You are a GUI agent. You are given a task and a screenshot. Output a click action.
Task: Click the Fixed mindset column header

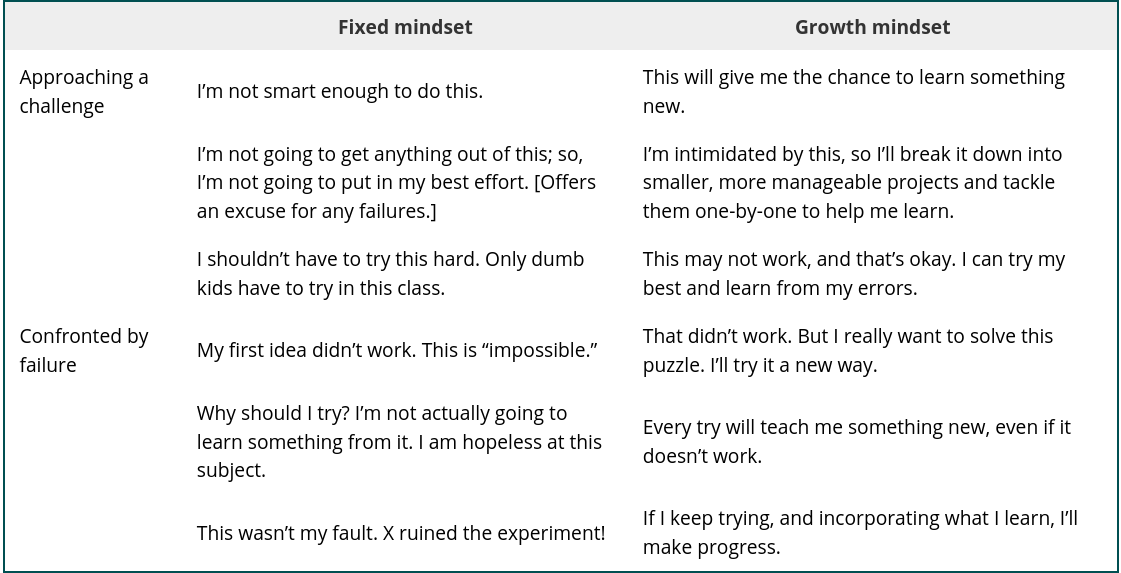(x=405, y=28)
